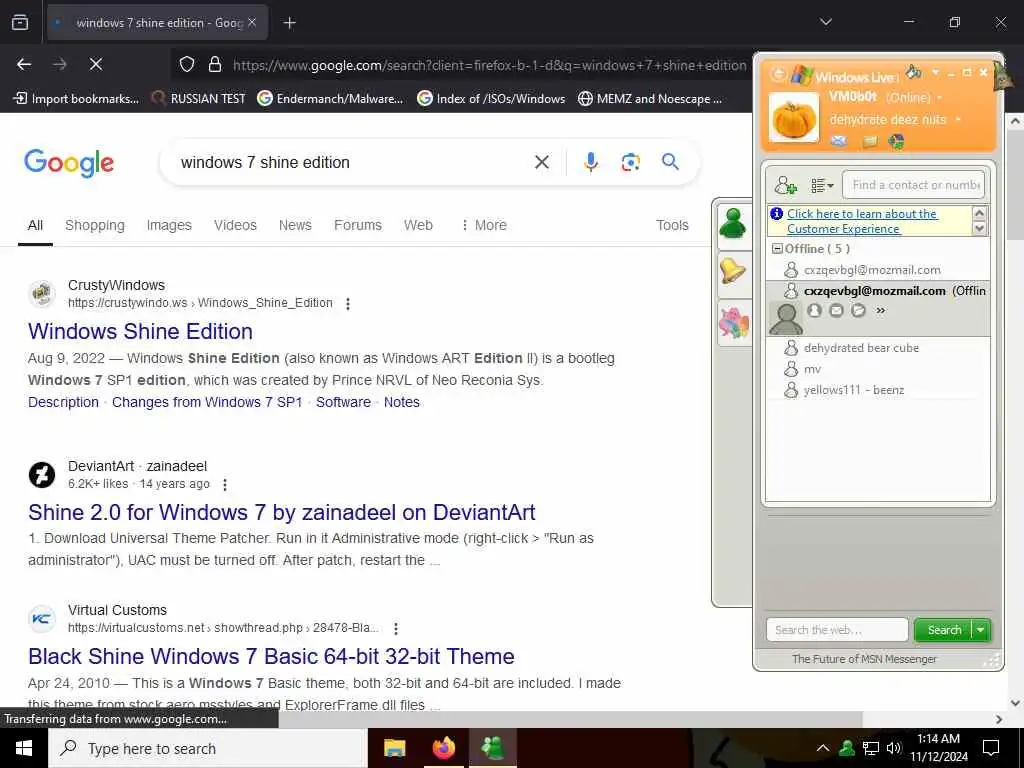Open the VM0b0t online status dropdown
The image size is (1024, 768).
coord(940,97)
